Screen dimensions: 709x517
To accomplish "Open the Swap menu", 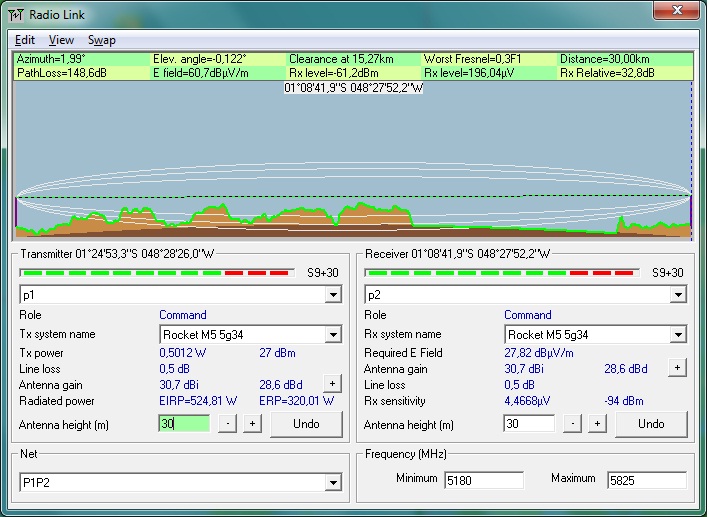I will 102,40.
